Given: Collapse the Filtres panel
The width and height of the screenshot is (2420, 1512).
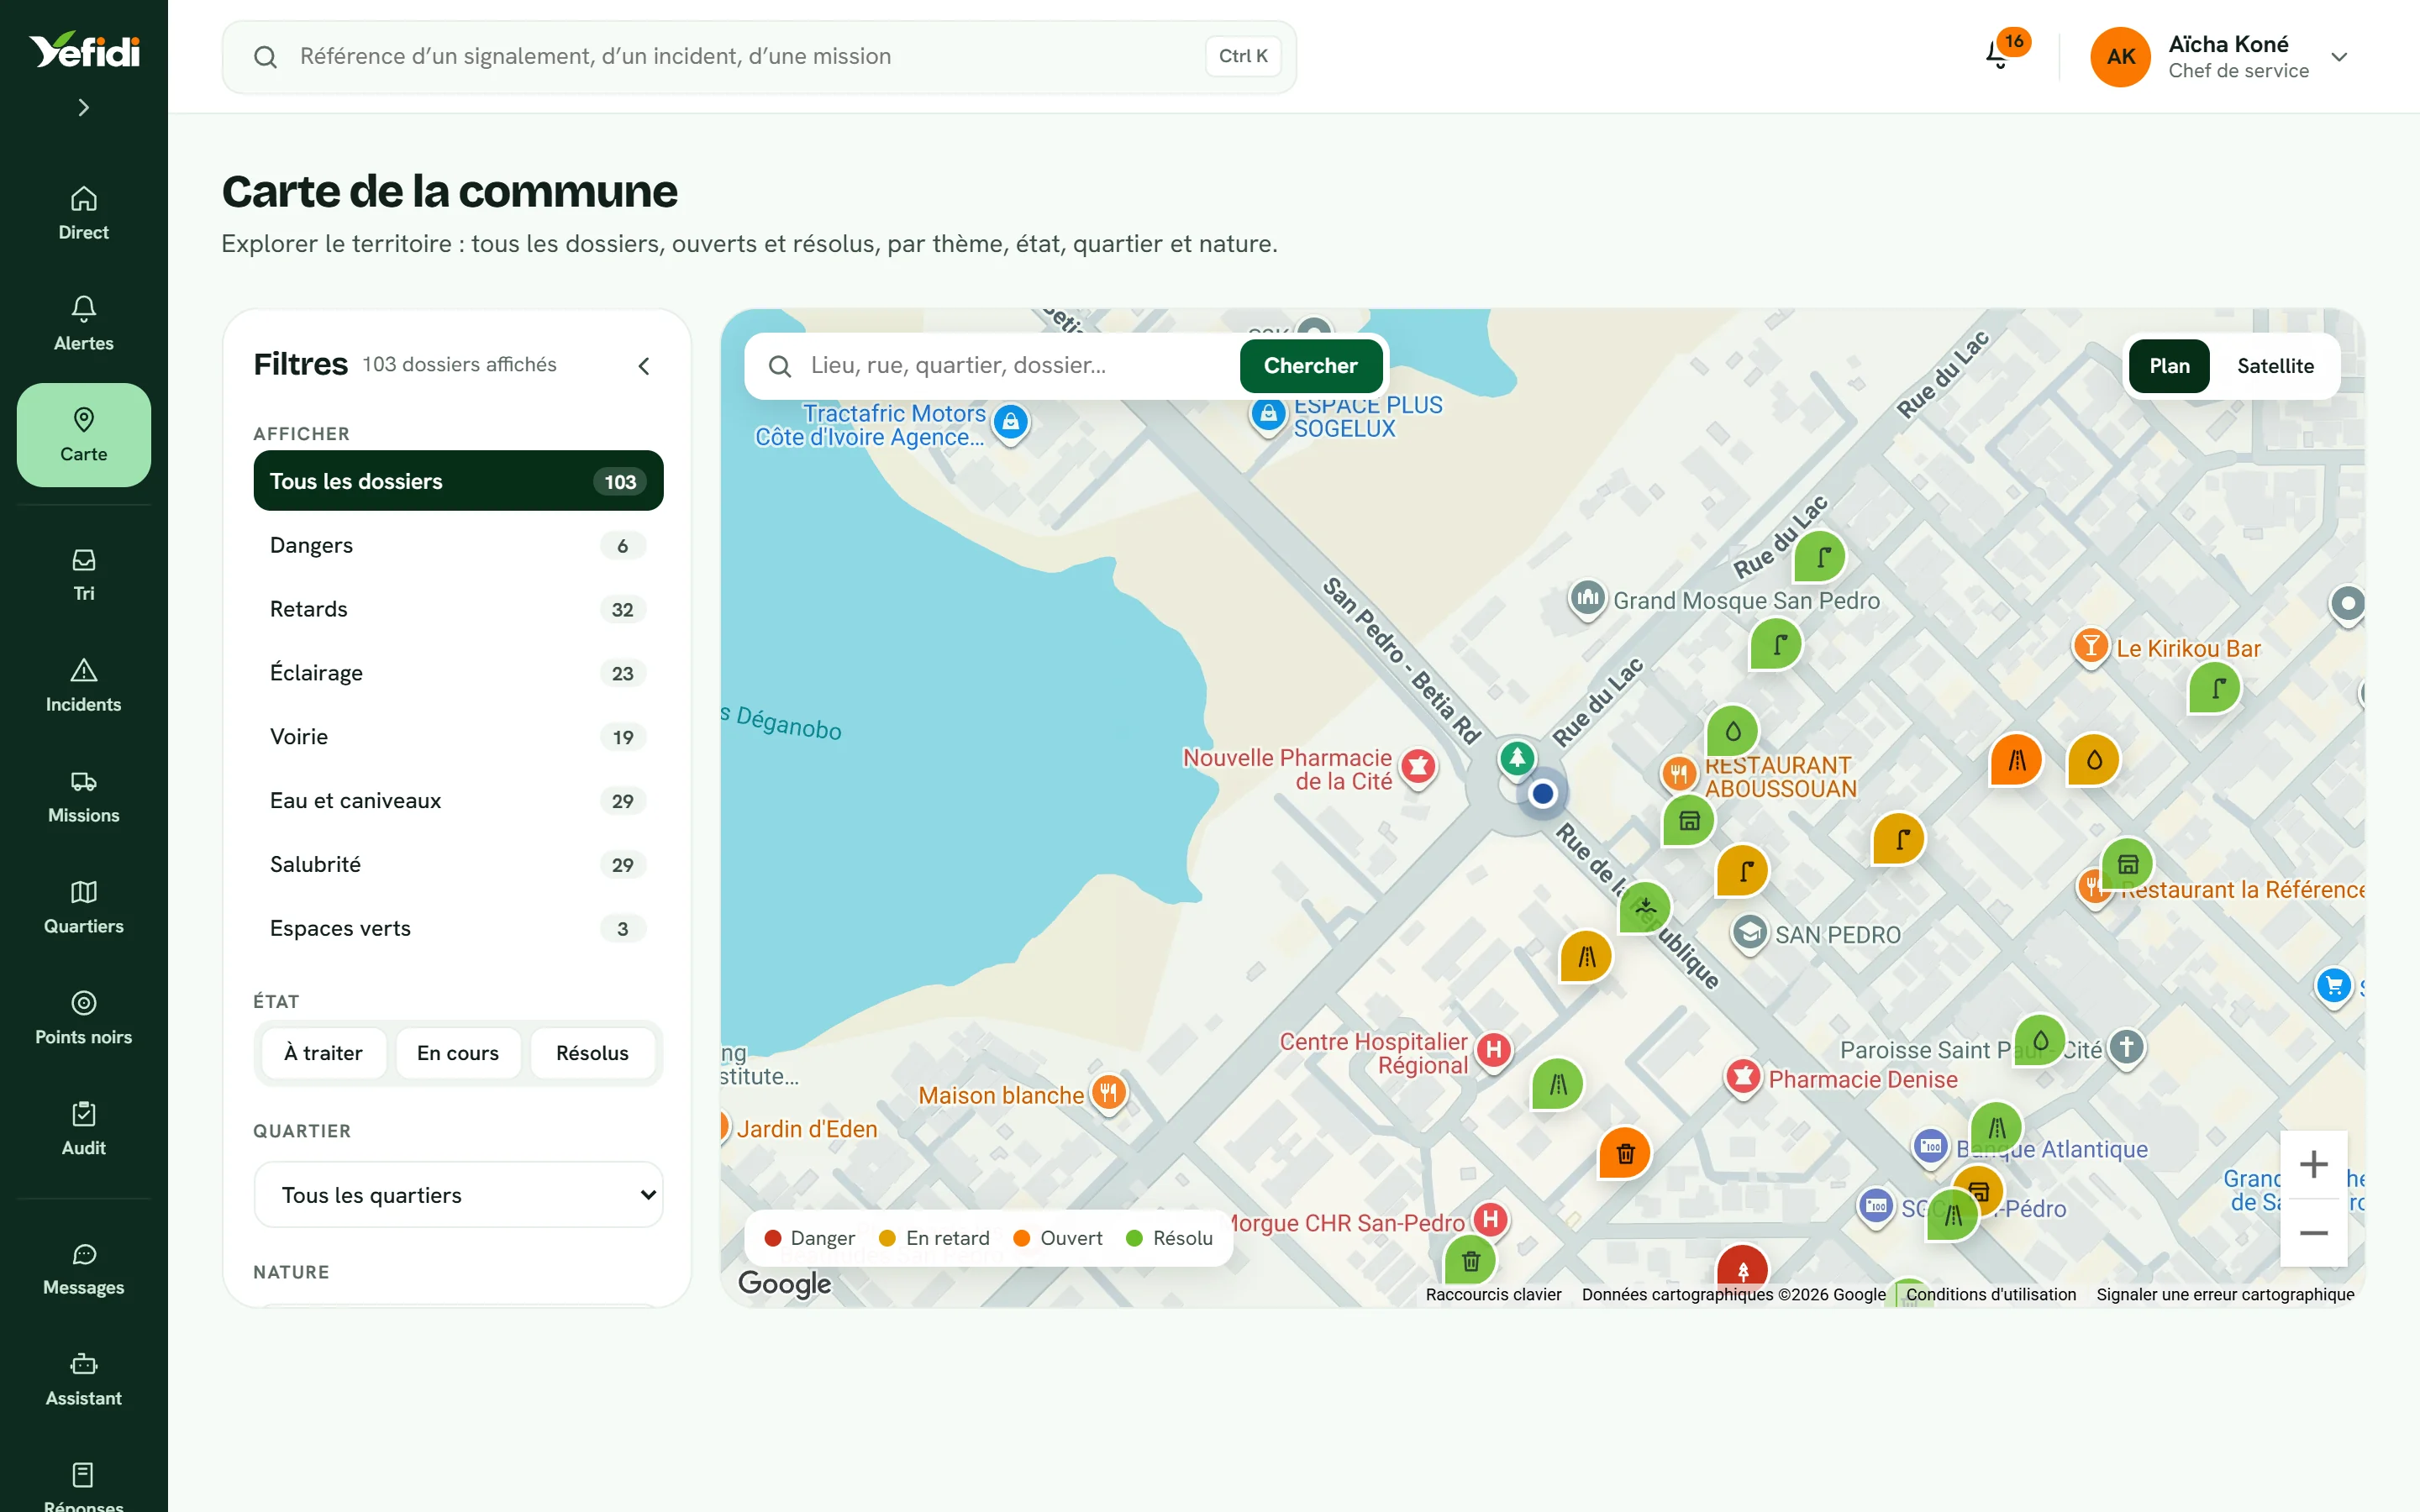Looking at the screenshot, I should (x=644, y=366).
